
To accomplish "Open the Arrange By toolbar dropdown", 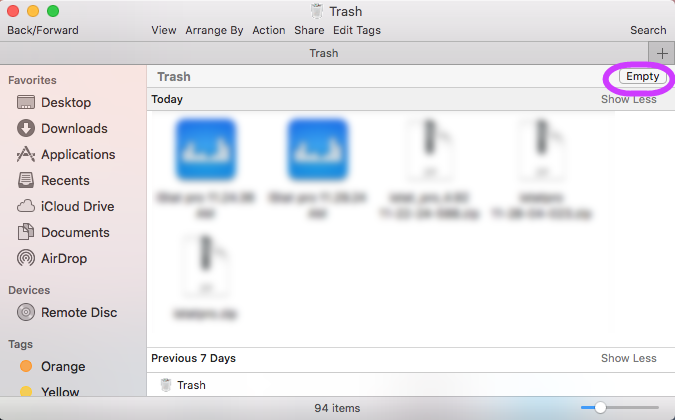I will click(214, 30).
